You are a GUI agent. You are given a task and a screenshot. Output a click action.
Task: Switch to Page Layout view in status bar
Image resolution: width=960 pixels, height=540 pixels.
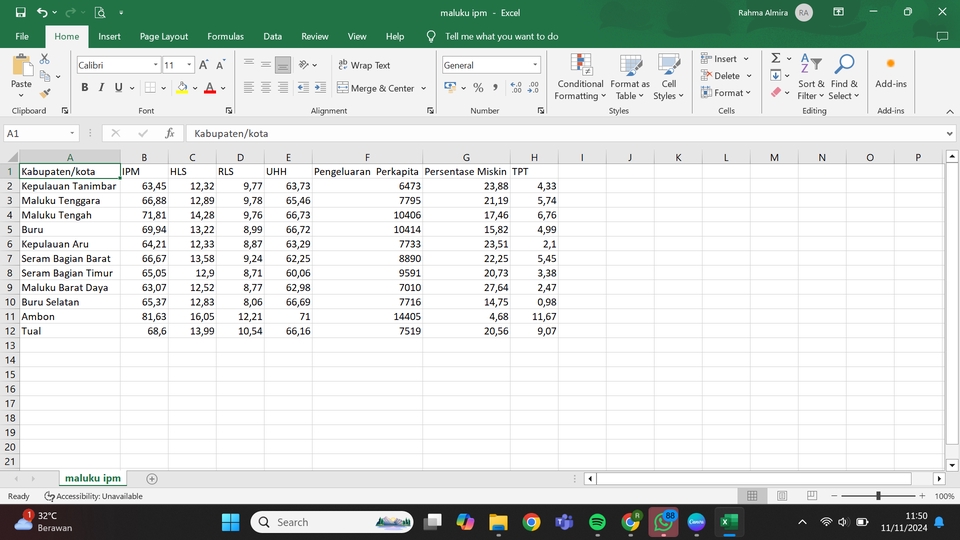(x=782, y=496)
